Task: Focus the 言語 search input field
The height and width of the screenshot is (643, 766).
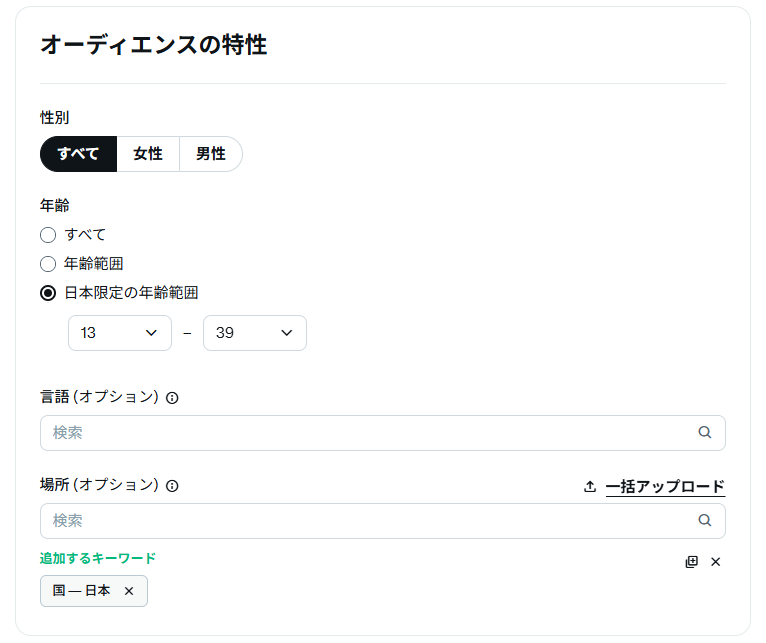Action: tap(383, 433)
